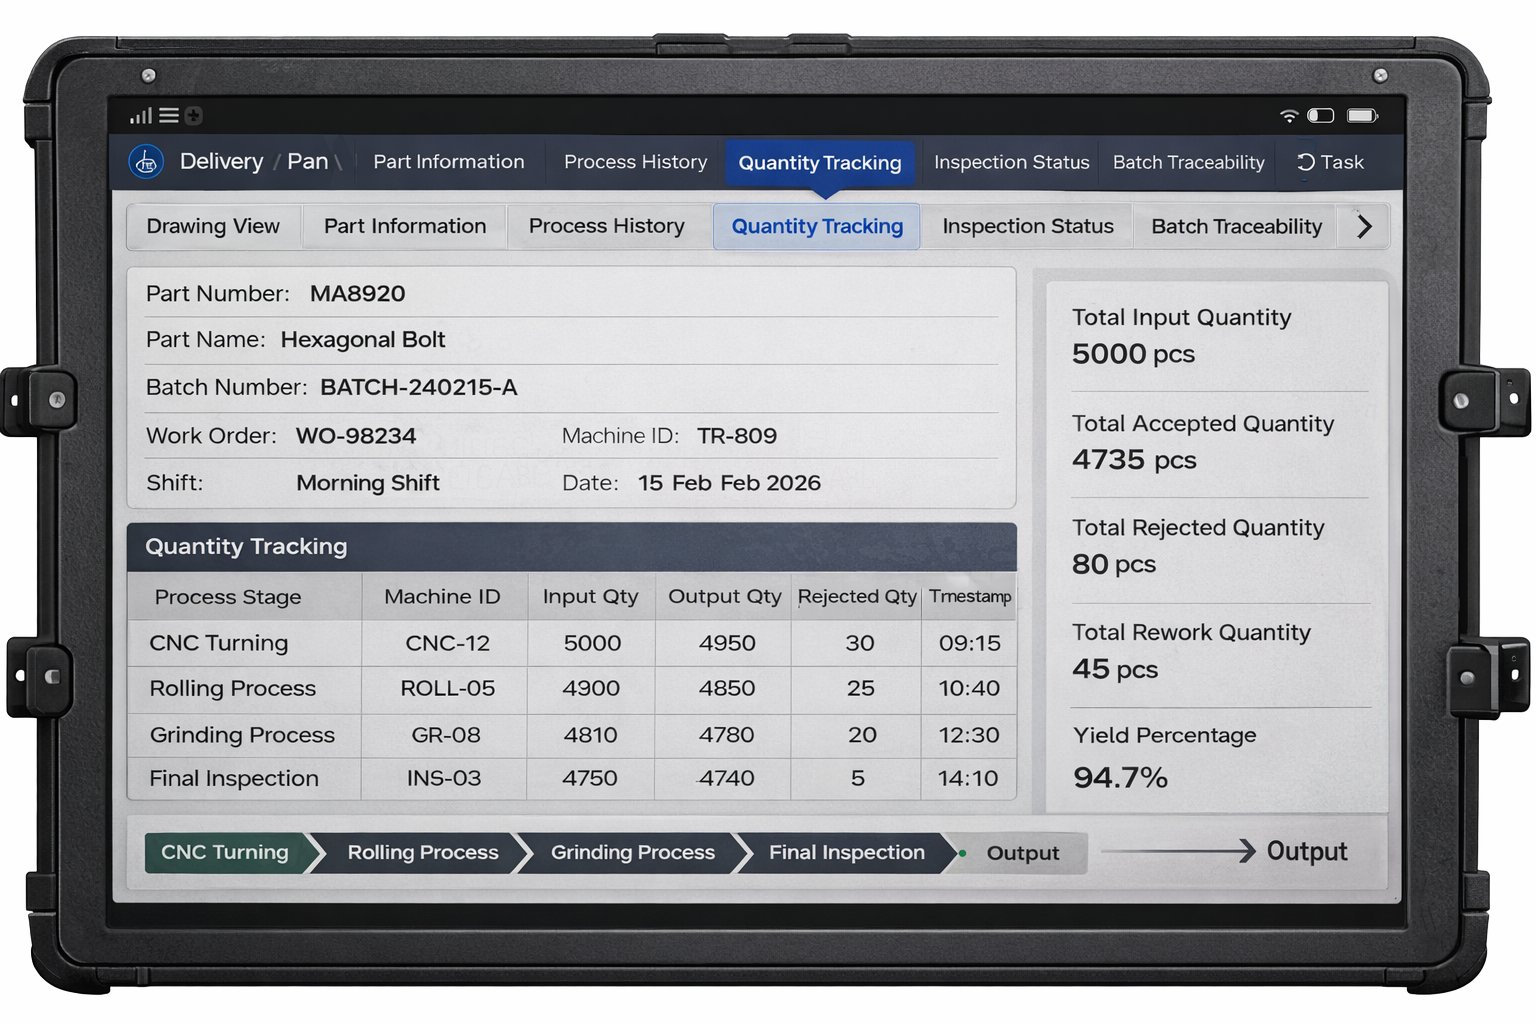
Task: Click the 14:10 timestamp cell
Action: pyautogui.click(x=968, y=778)
